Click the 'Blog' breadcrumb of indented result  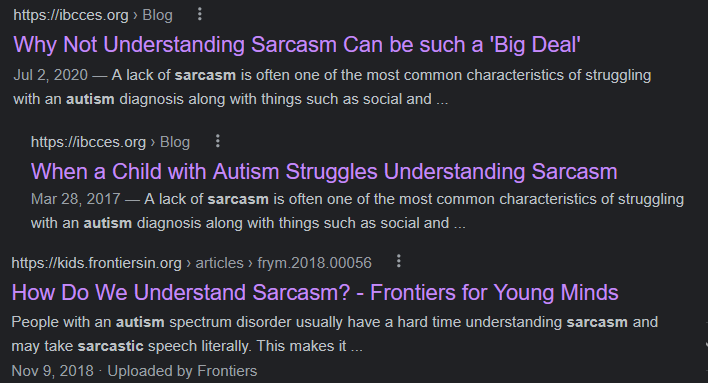click(175, 142)
